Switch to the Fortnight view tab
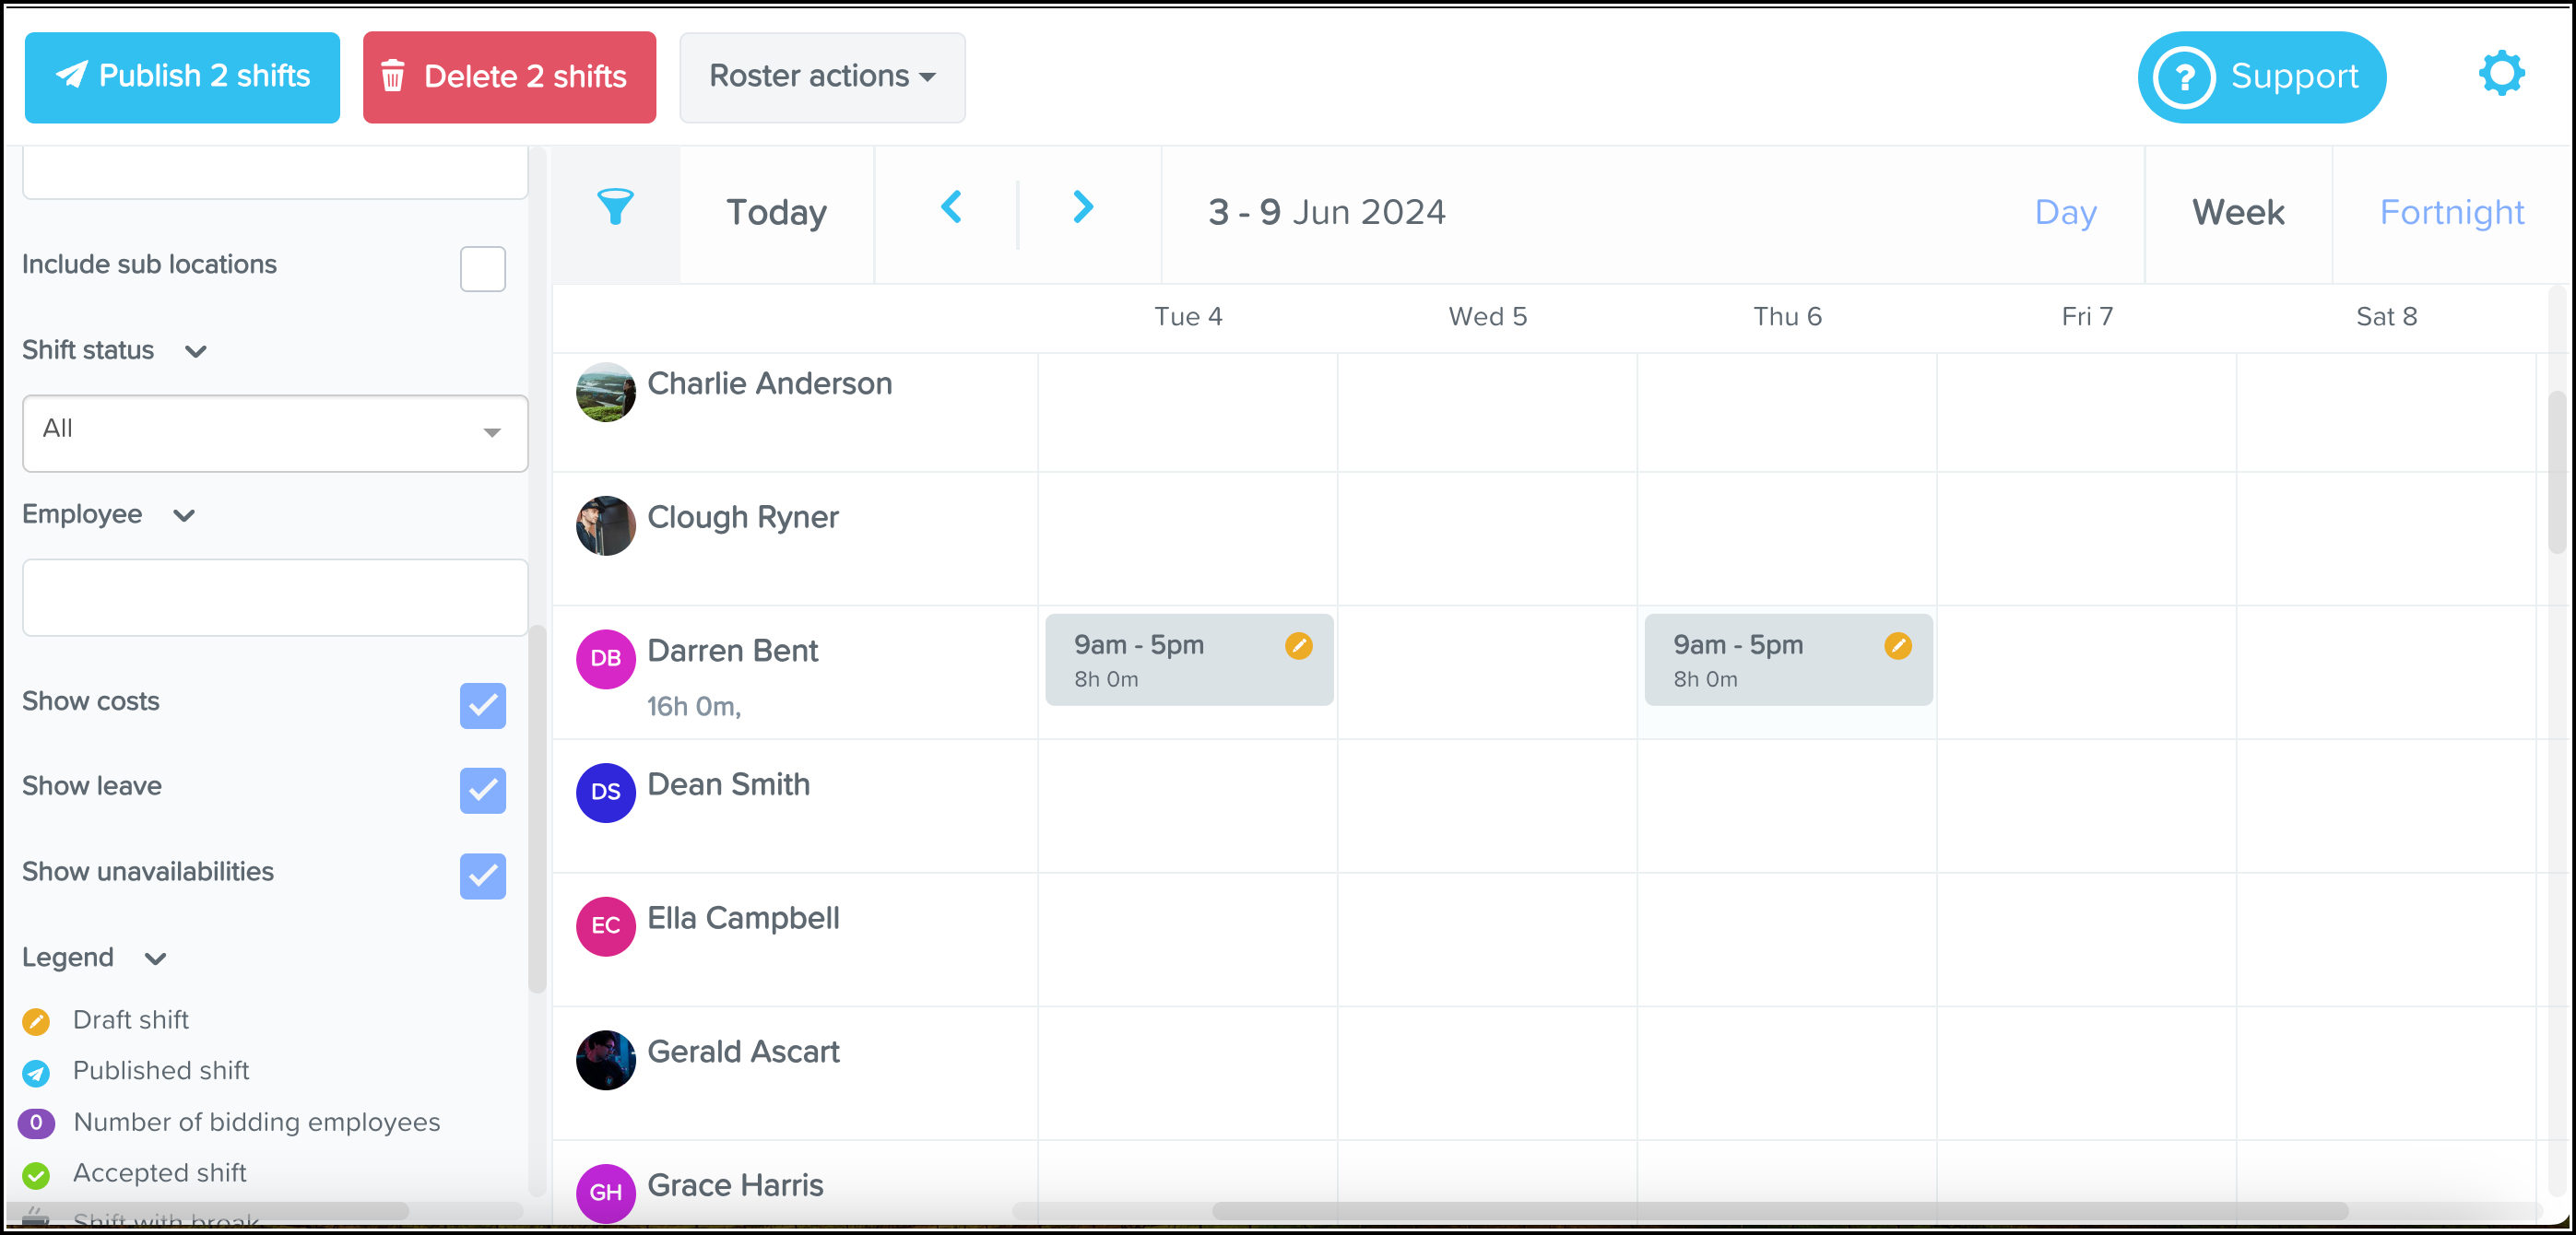The height and width of the screenshot is (1235, 2576). 2451,213
